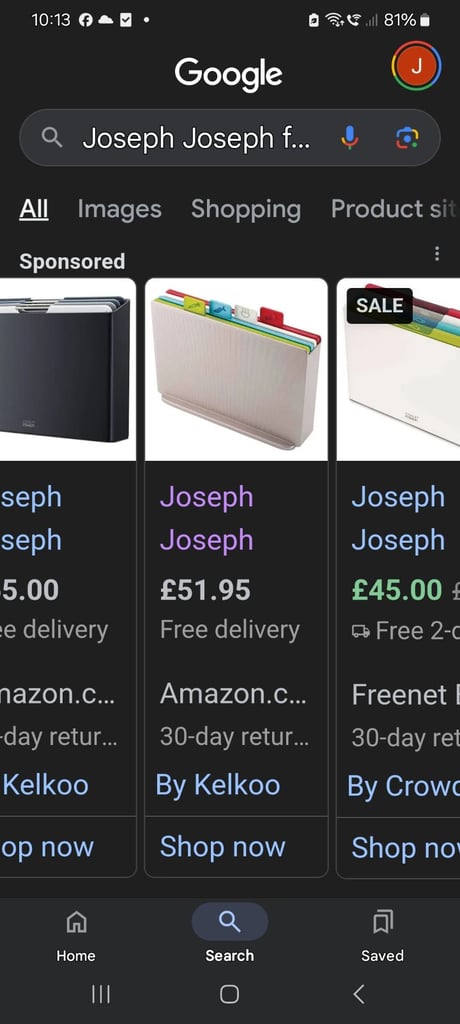Open the Saved bookmarks section
This screenshot has width=460, height=1024.
(382, 936)
